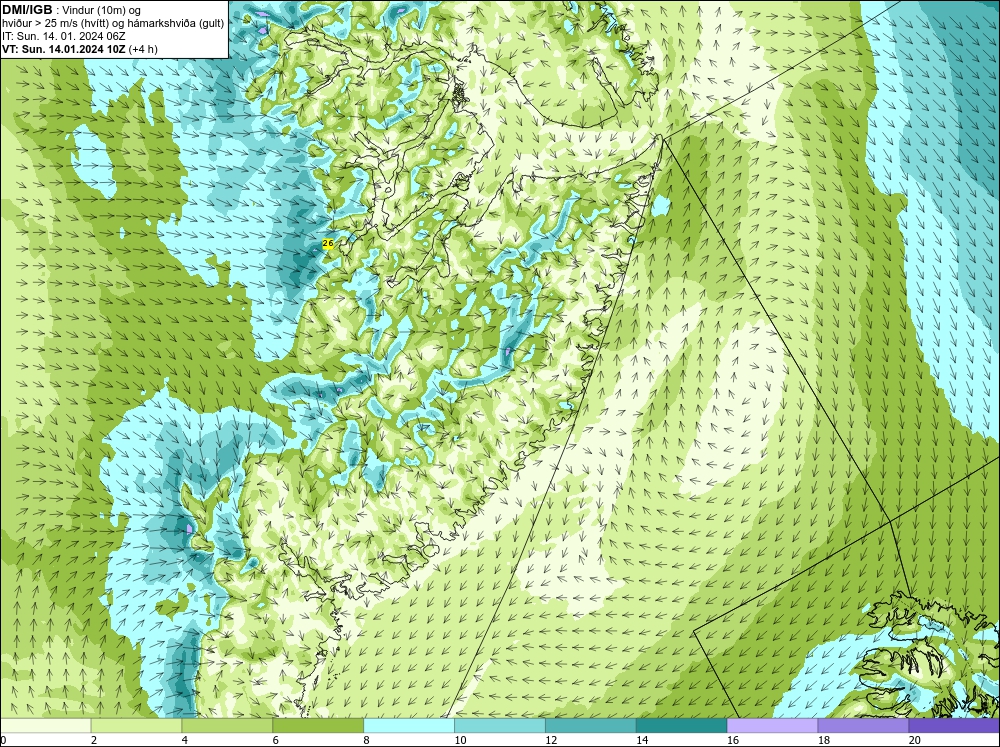Click the IT: Sun. 14. 01. 2024 06Z line
Image resolution: width=1000 pixels, height=747 pixels.
click(64, 36)
